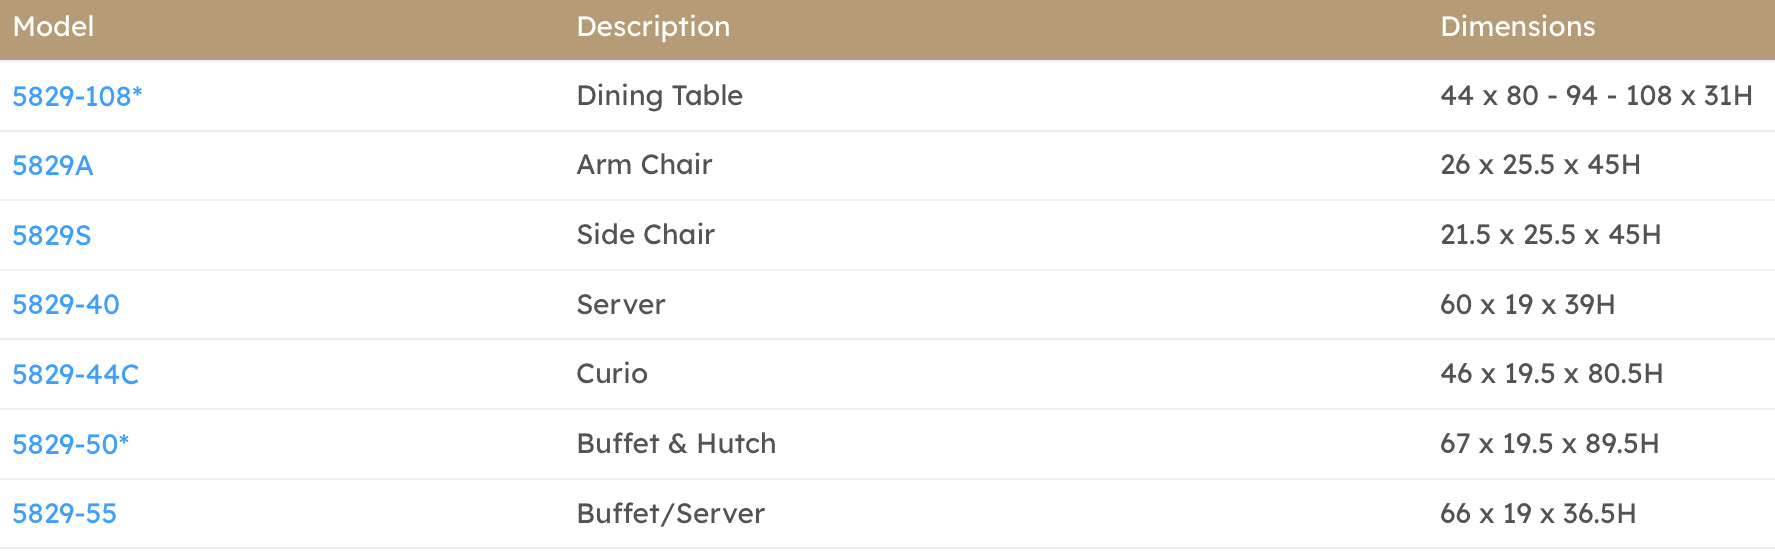Click the Model column header
This screenshot has width=1775, height=551.
click(x=53, y=27)
